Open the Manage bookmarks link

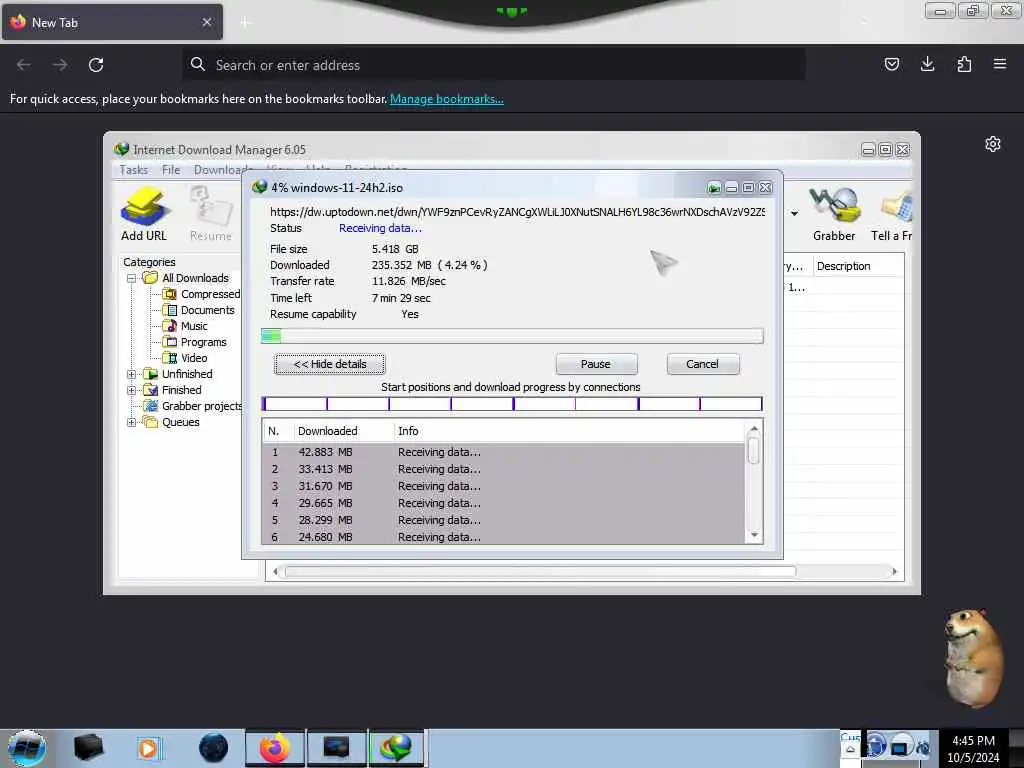447,99
